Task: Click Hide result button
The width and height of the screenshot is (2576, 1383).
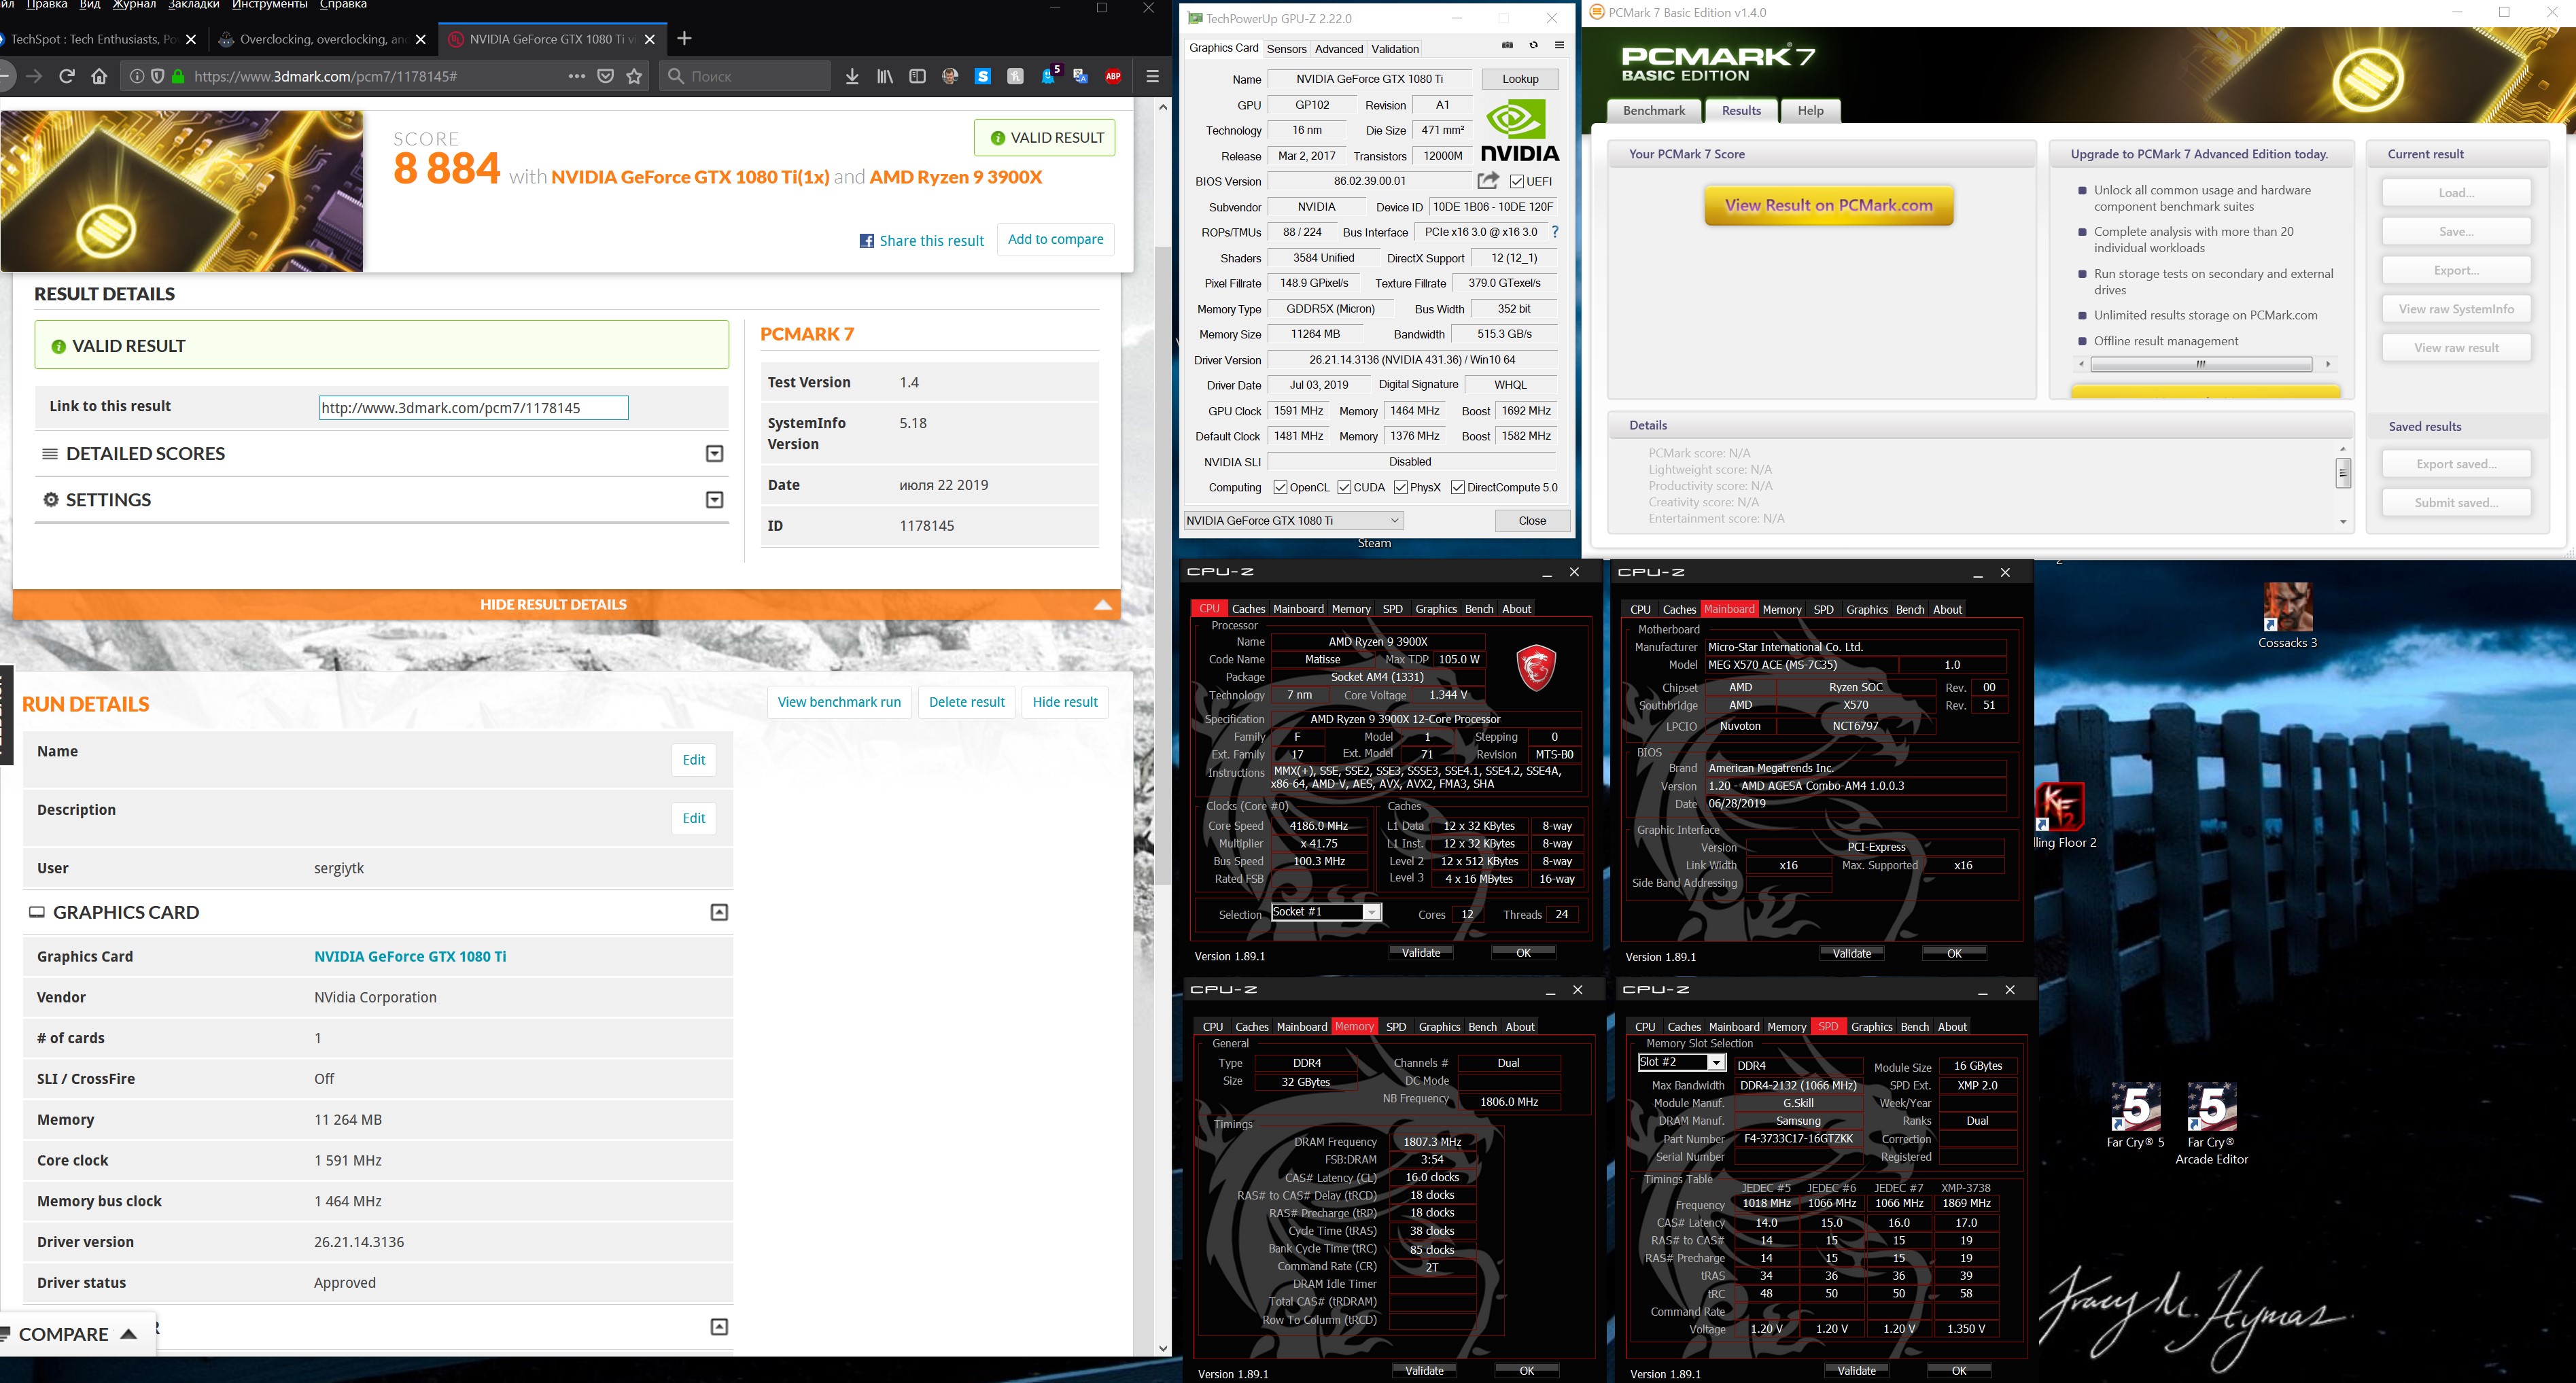Action: (1065, 702)
